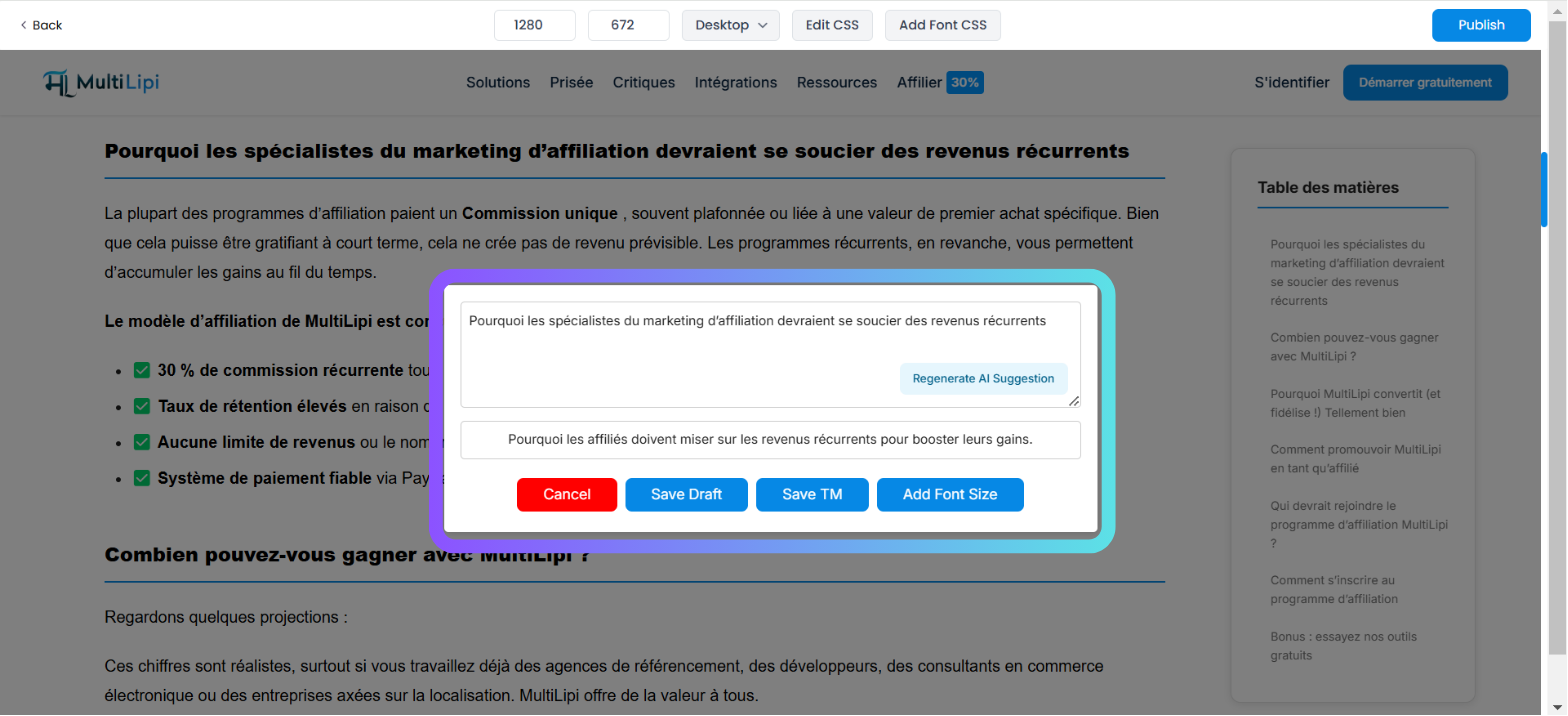1568x716 pixels.
Task: Open first contents link 'Pourquoi les spécialistes'
Action: click(x=1357, y=272)
